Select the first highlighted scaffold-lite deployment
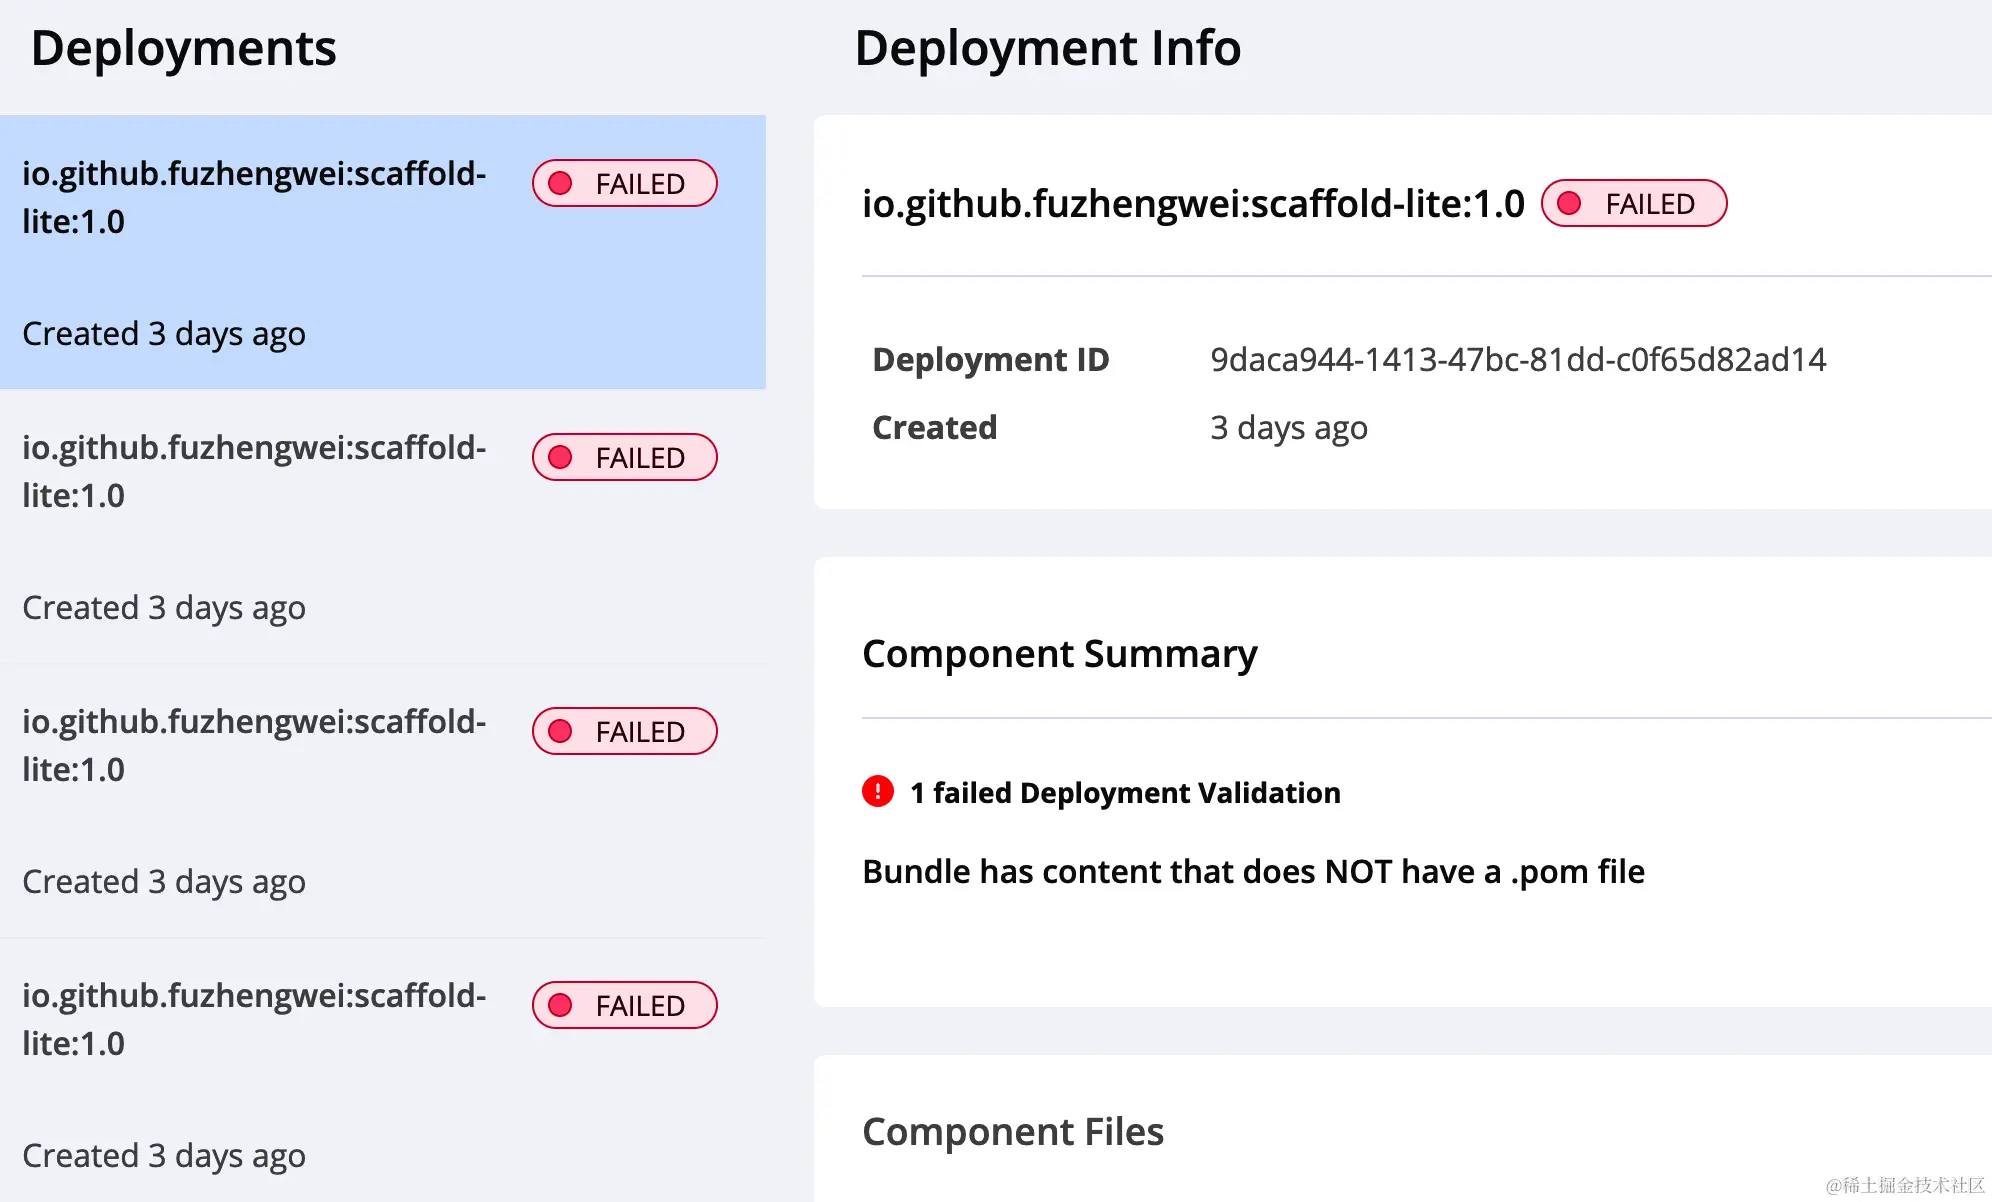 [x=254, y=197]
